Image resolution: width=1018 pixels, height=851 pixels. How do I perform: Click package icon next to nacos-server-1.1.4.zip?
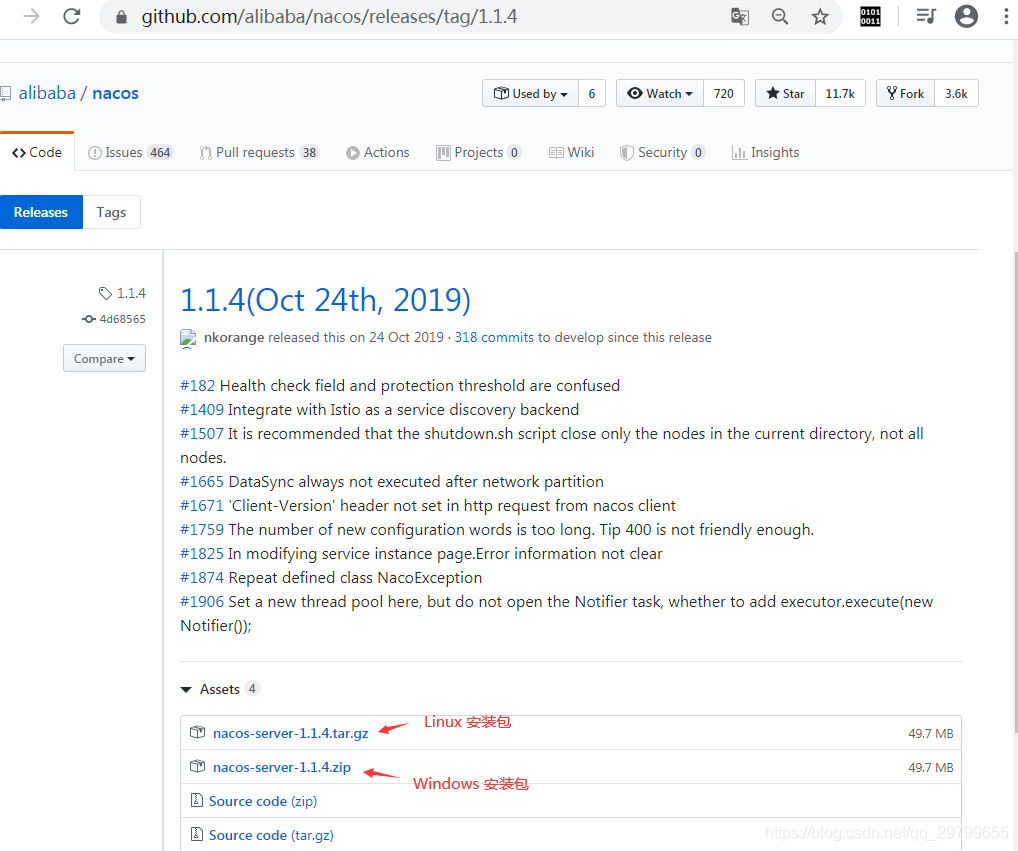[197, 767]
